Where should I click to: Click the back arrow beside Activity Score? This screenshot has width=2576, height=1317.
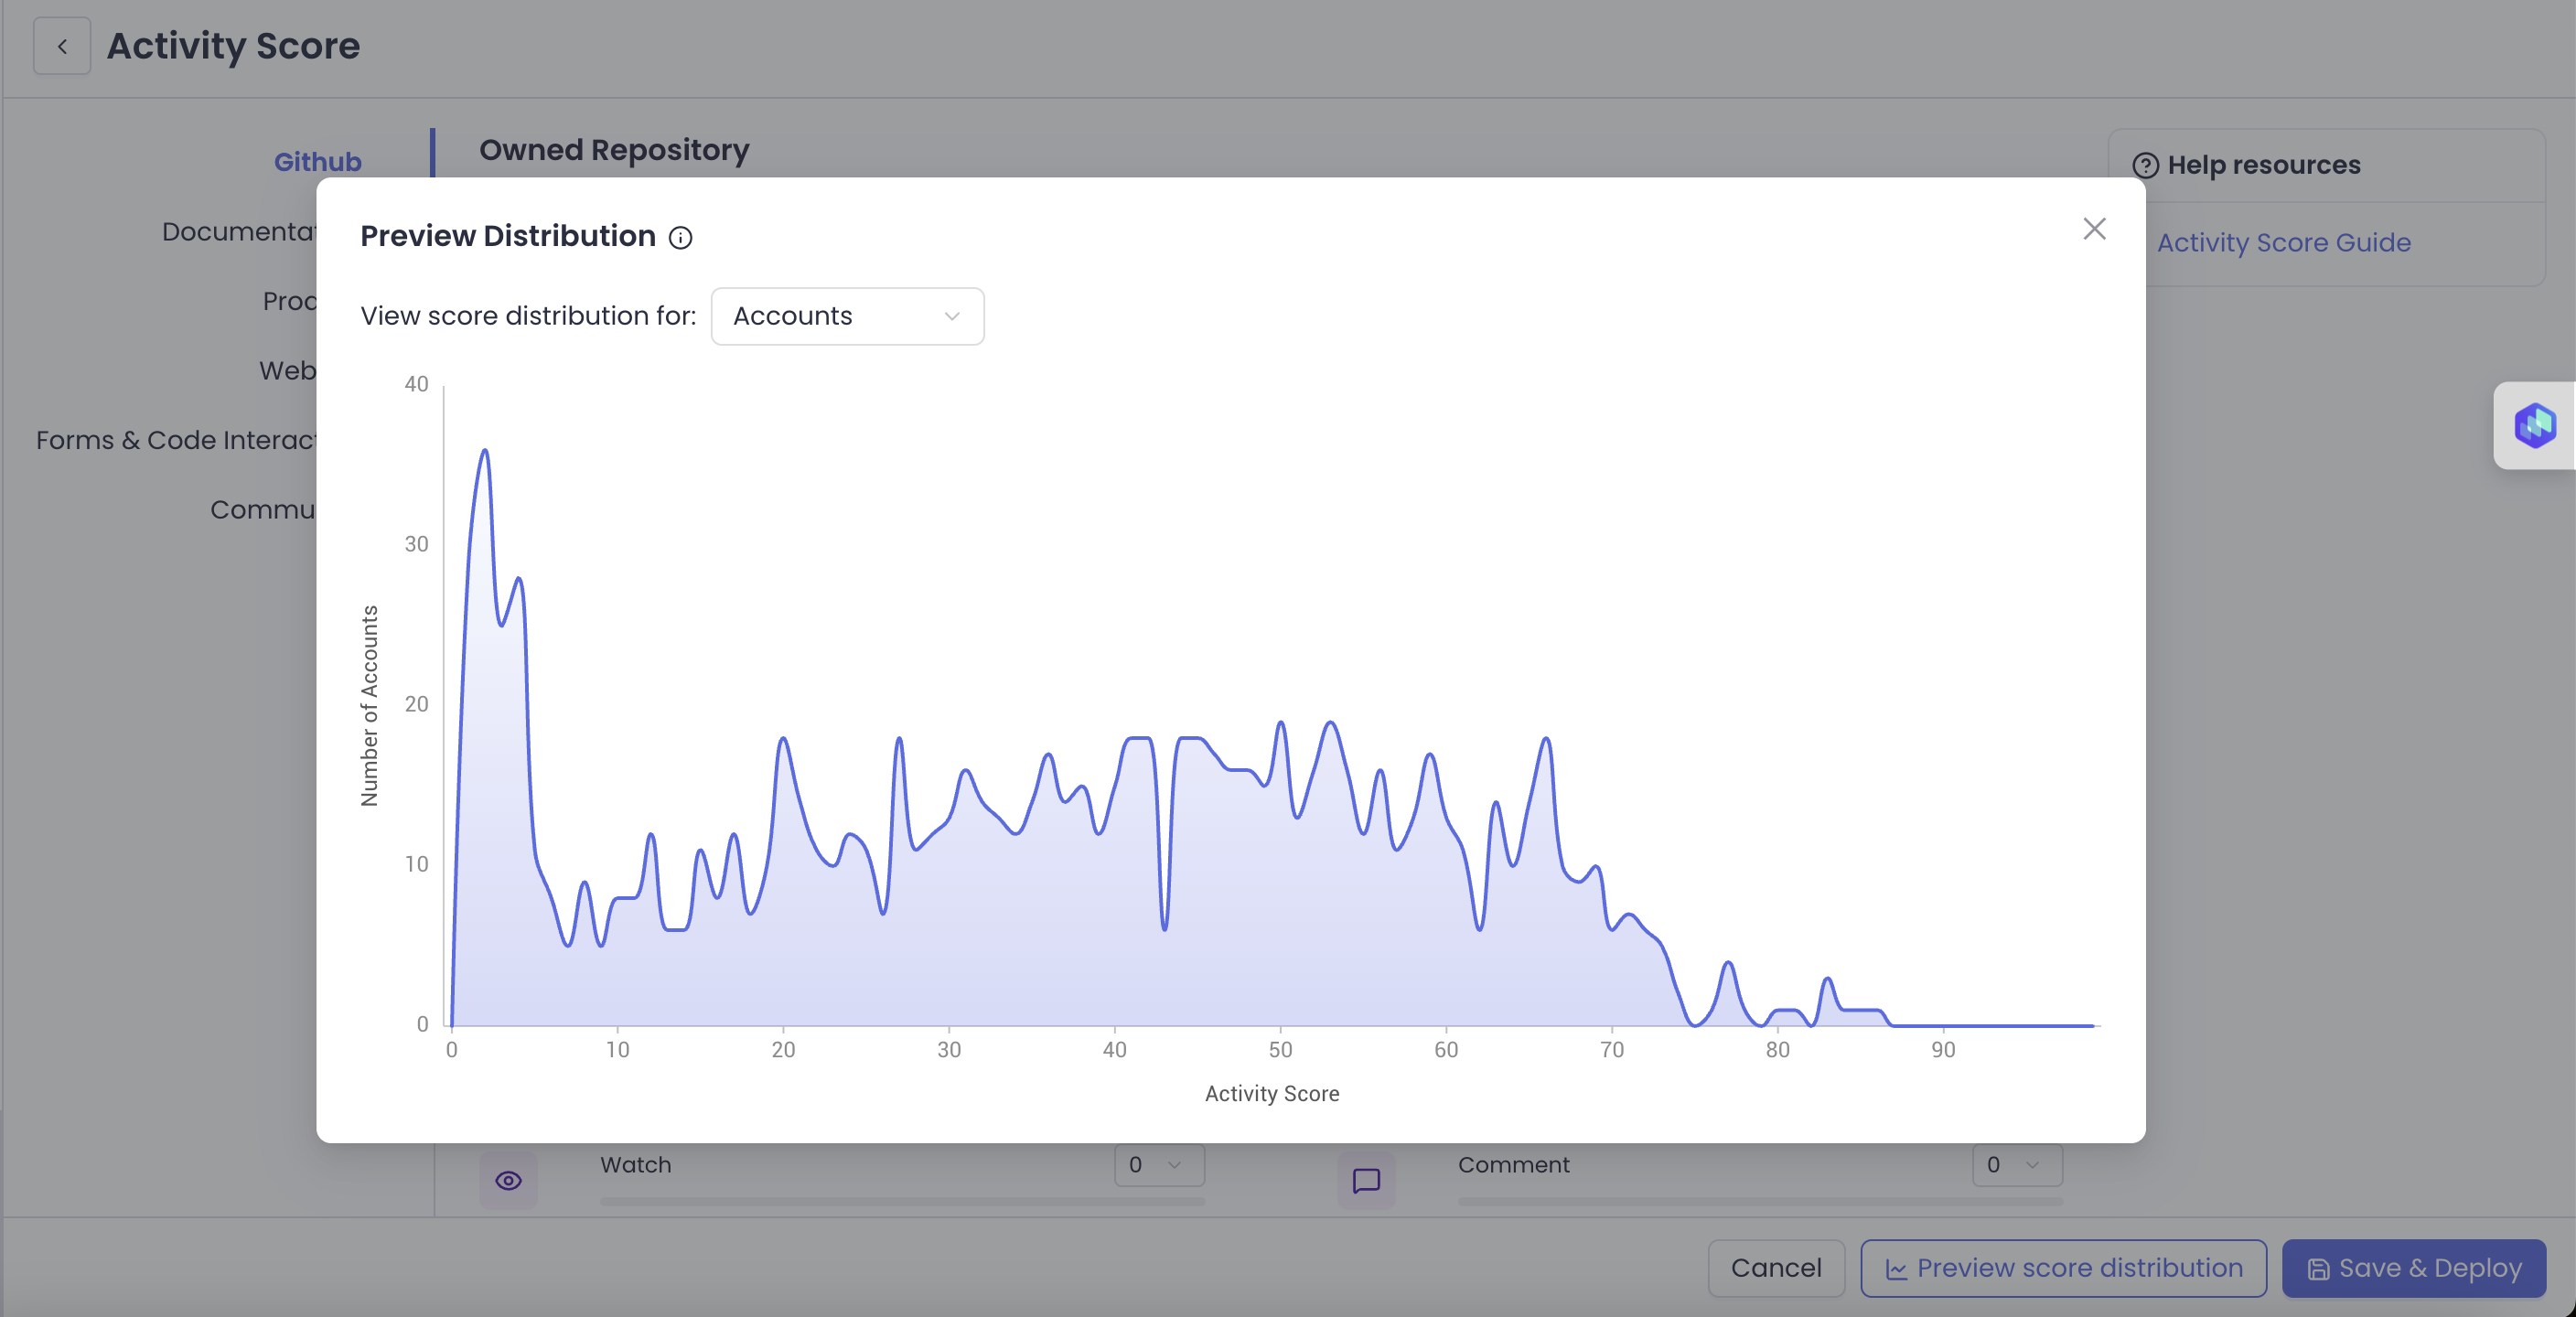[x=62, y=46]
